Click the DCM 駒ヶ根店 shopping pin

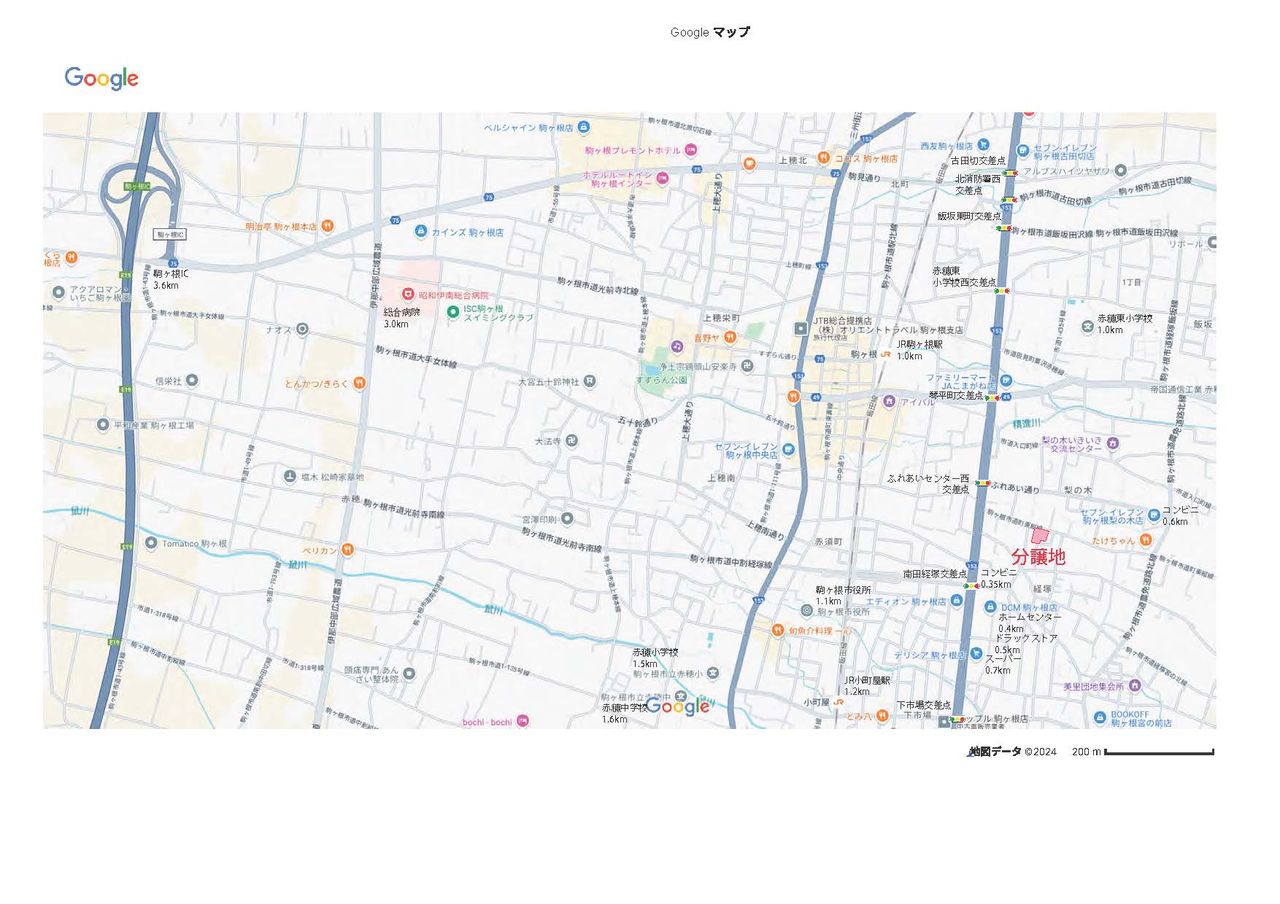pos(990,608)
